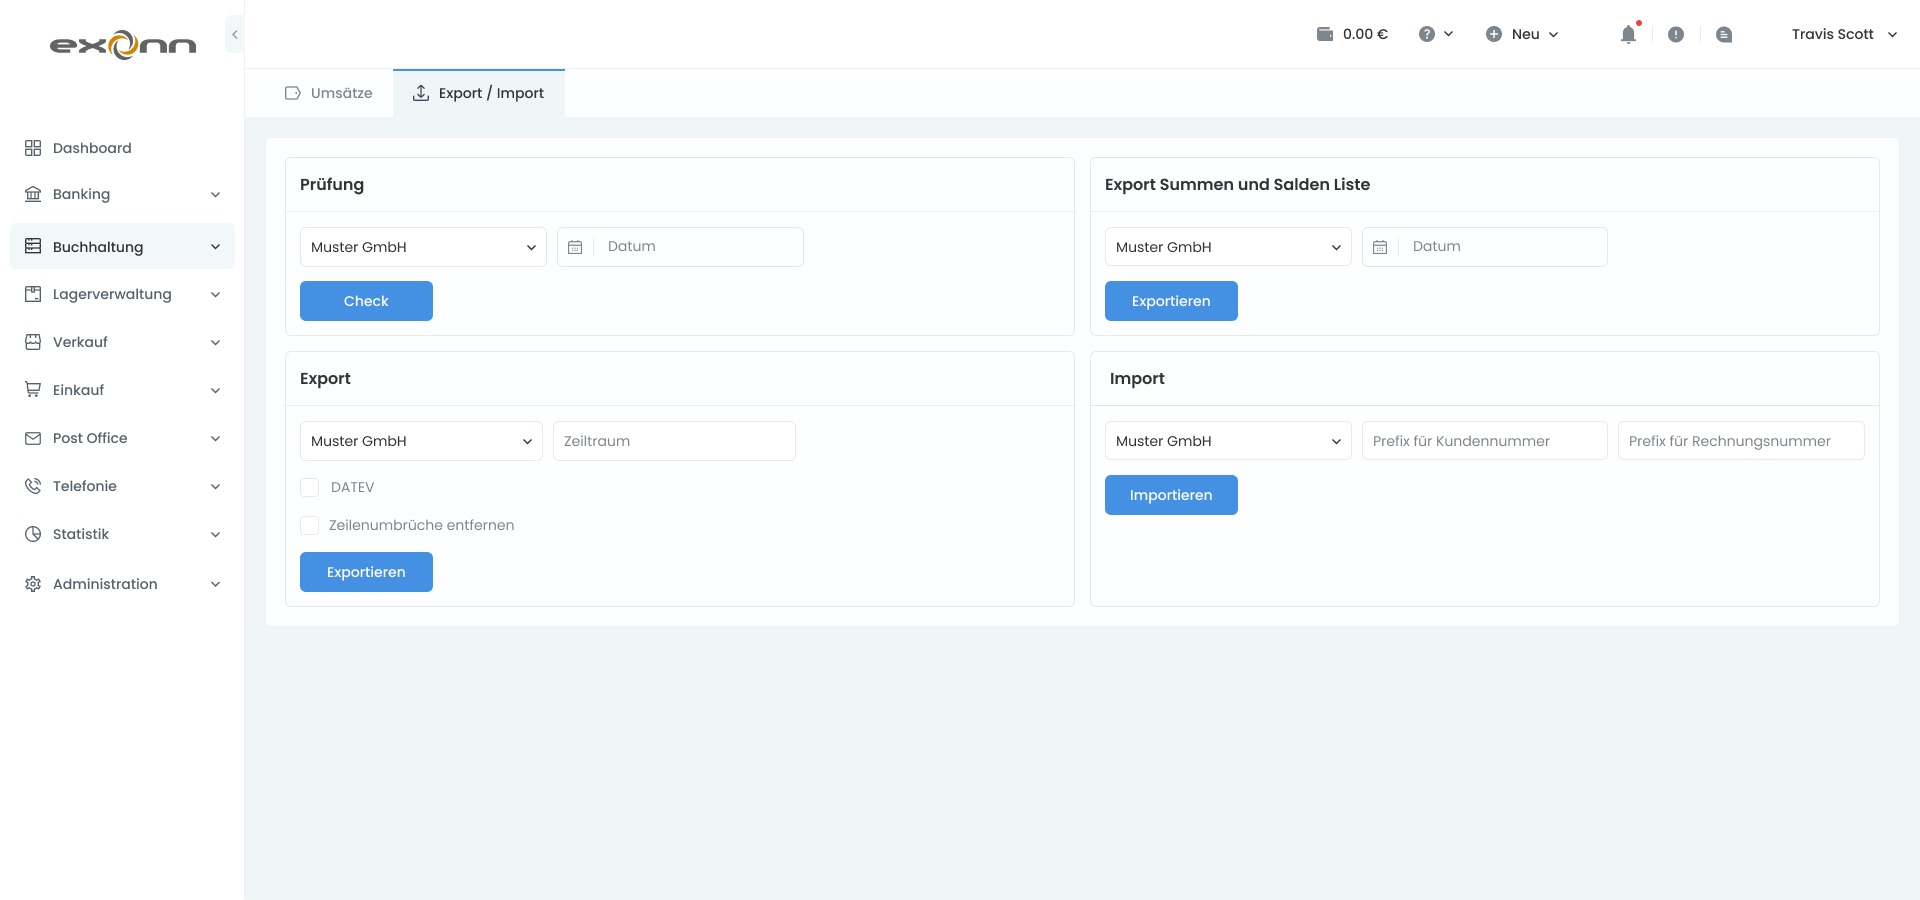This screenshot has width=1920, height=900.
Task: Open the notifications bell
Action: (1629, 34)
